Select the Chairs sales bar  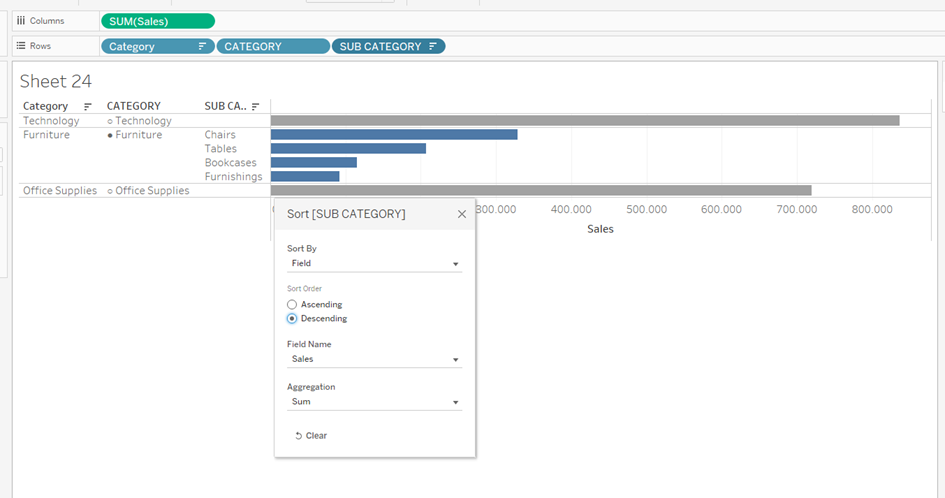tap(393, 134)
